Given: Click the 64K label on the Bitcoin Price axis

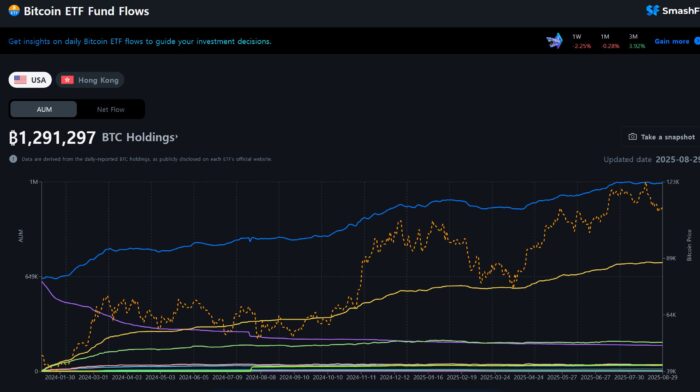Looking at the screenshot, I should coord(671,315).
